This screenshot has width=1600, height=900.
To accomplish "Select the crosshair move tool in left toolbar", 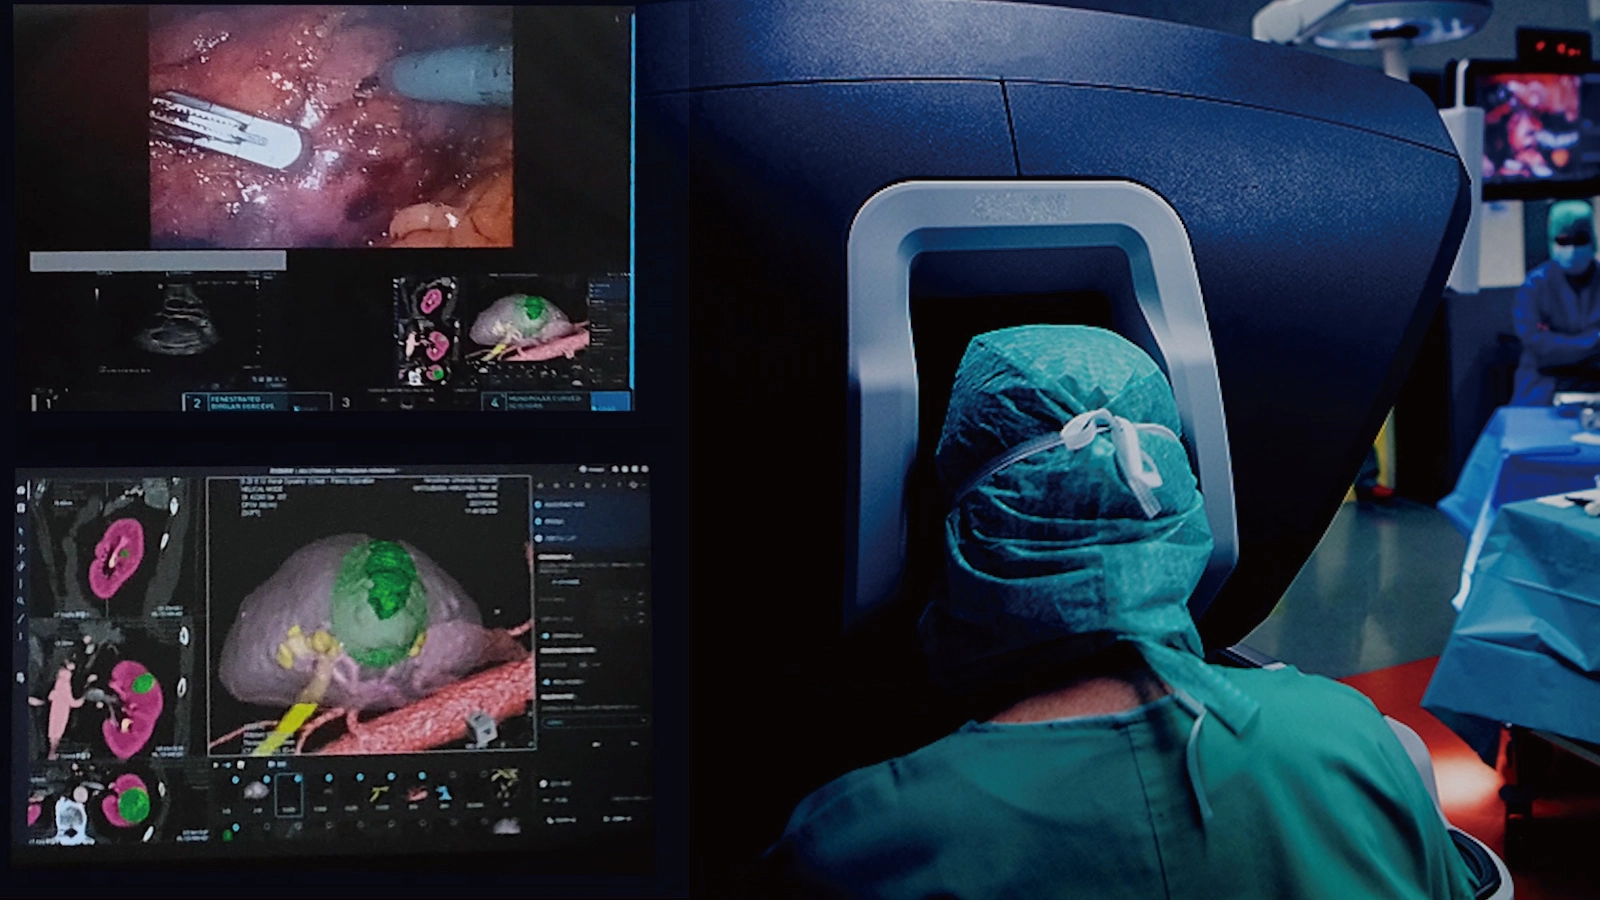I will (x=21, y=548).
